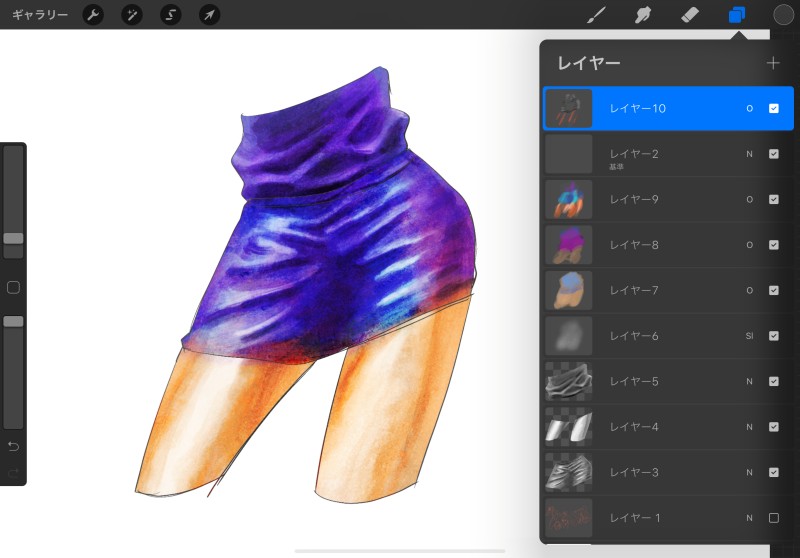Show レイヤー1 using its empty checkbox

[x=773, y=518]
